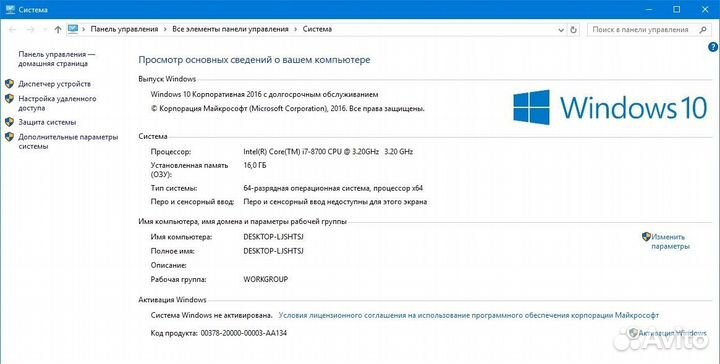The width and height of the screenshot is (720, 364).
Task: Click shield icon next to Изменить параметры
Action: pos(646,237)
